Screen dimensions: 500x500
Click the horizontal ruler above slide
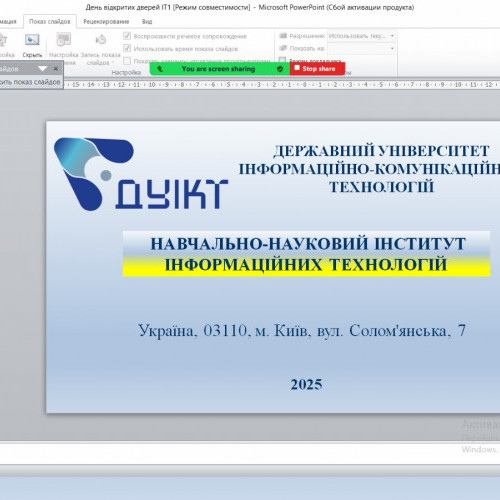(x=282, y=85)
